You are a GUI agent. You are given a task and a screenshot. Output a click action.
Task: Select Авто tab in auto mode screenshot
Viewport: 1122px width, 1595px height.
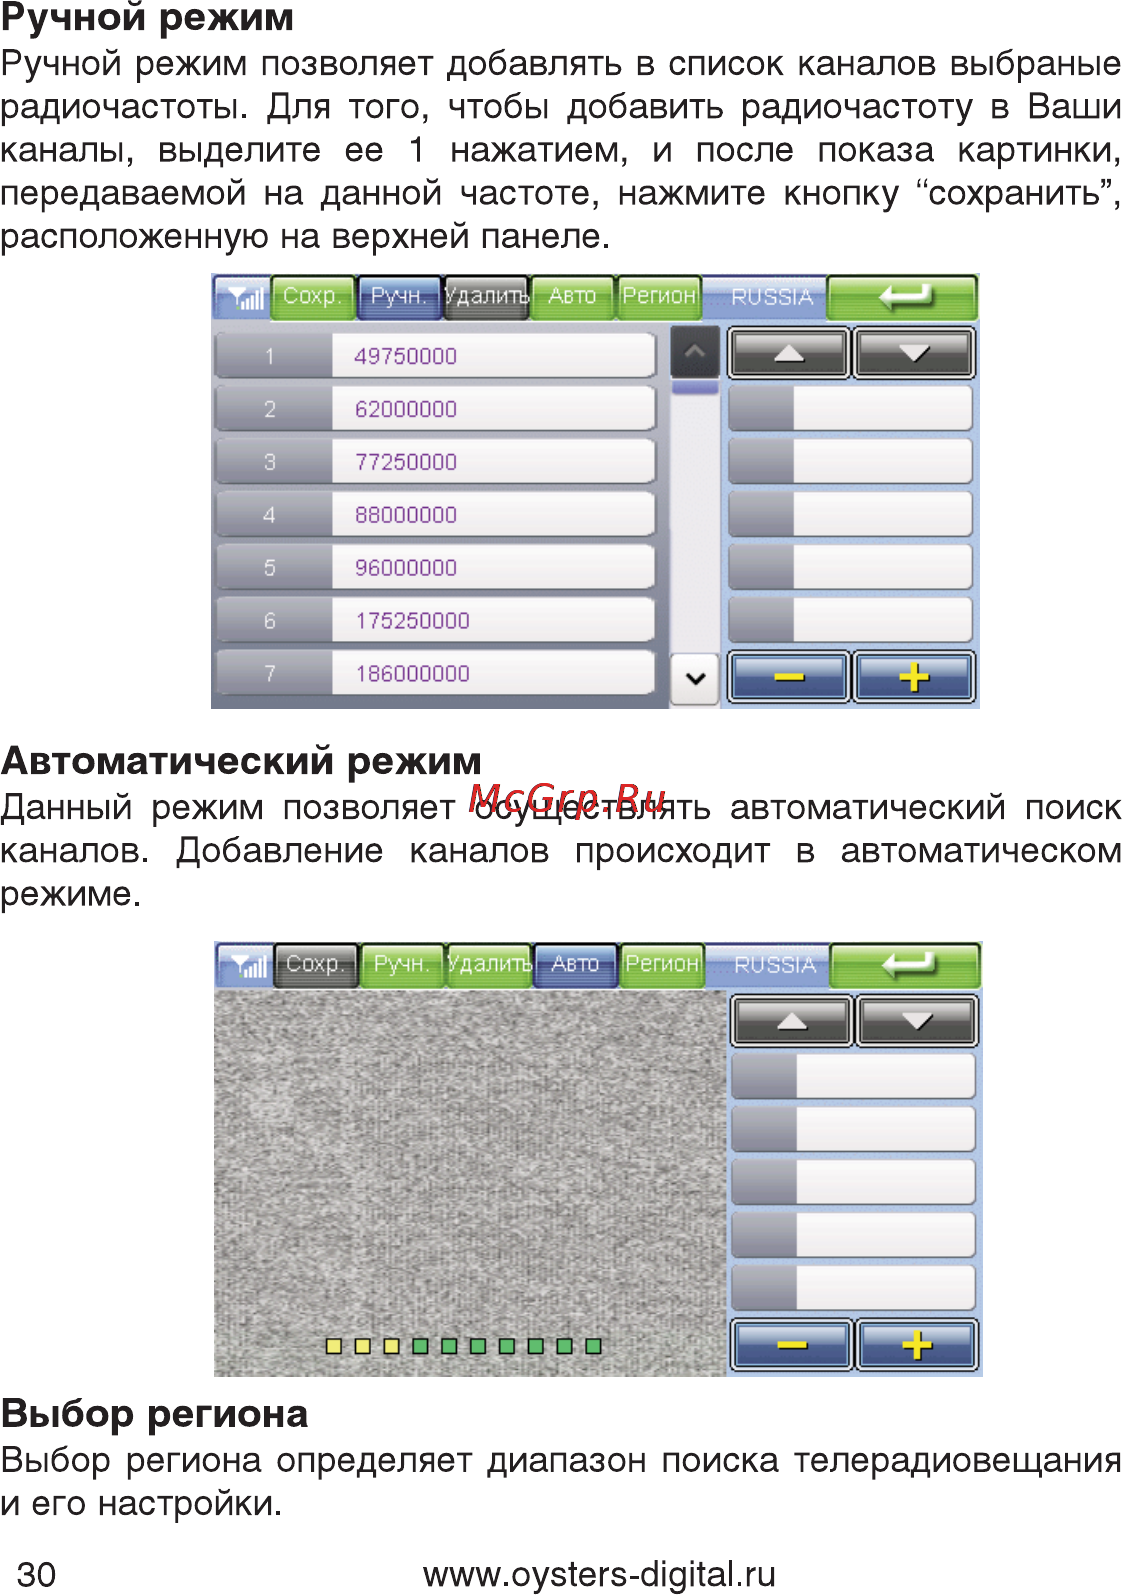(575, 965)
